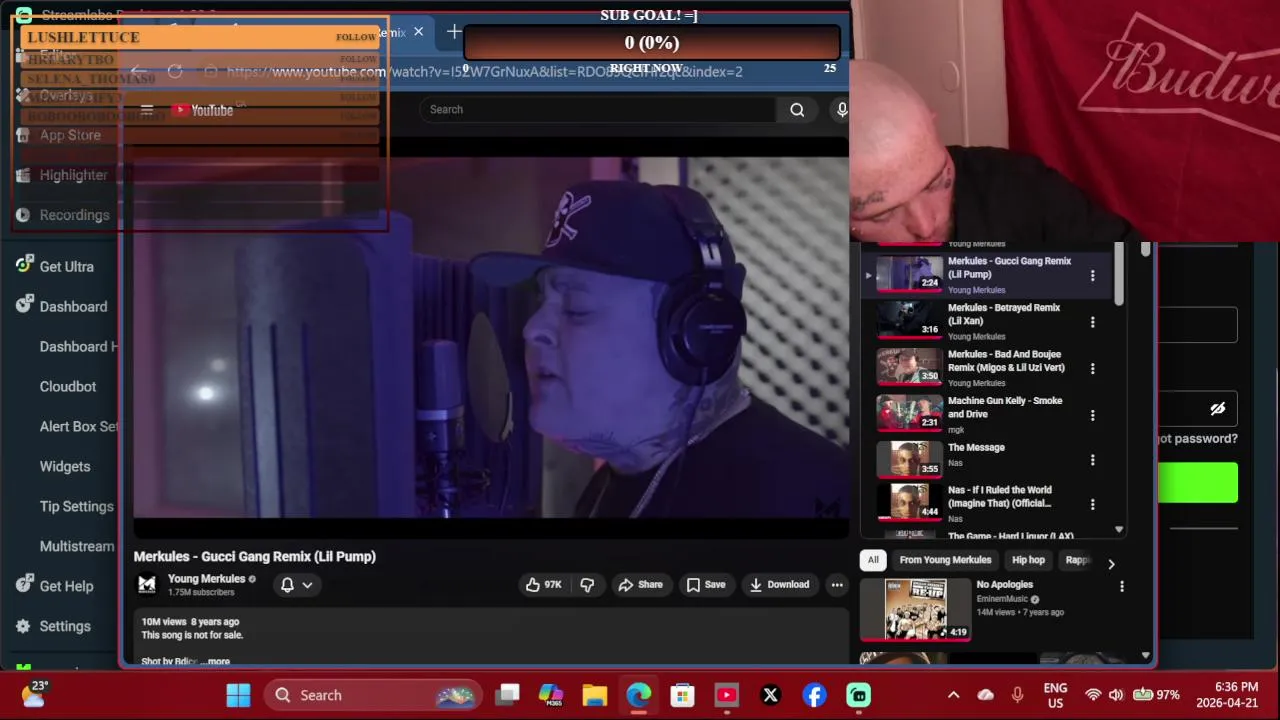Click the taskbar Search box
The width and height of the screenshot is (1280, 720).
[374, 695]
